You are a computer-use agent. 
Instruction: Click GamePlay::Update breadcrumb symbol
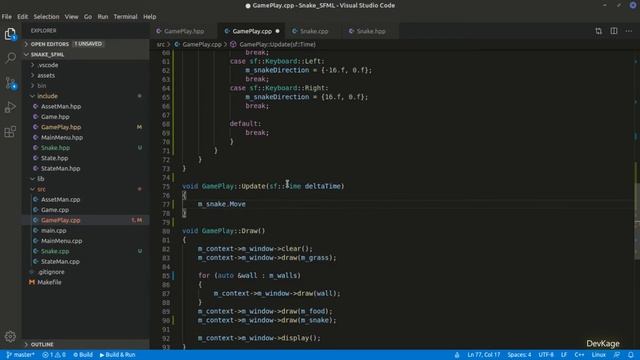277,44
